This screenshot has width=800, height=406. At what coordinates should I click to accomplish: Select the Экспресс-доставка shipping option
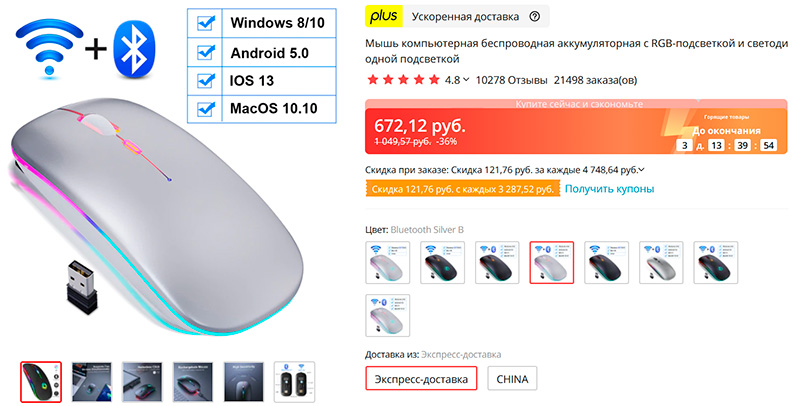421,378
